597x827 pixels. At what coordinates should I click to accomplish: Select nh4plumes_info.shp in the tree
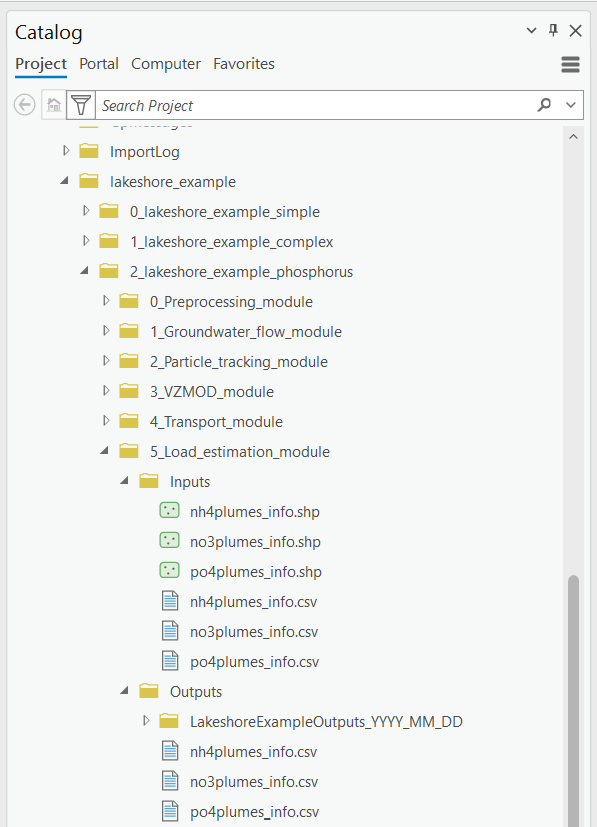pos(255,512)
